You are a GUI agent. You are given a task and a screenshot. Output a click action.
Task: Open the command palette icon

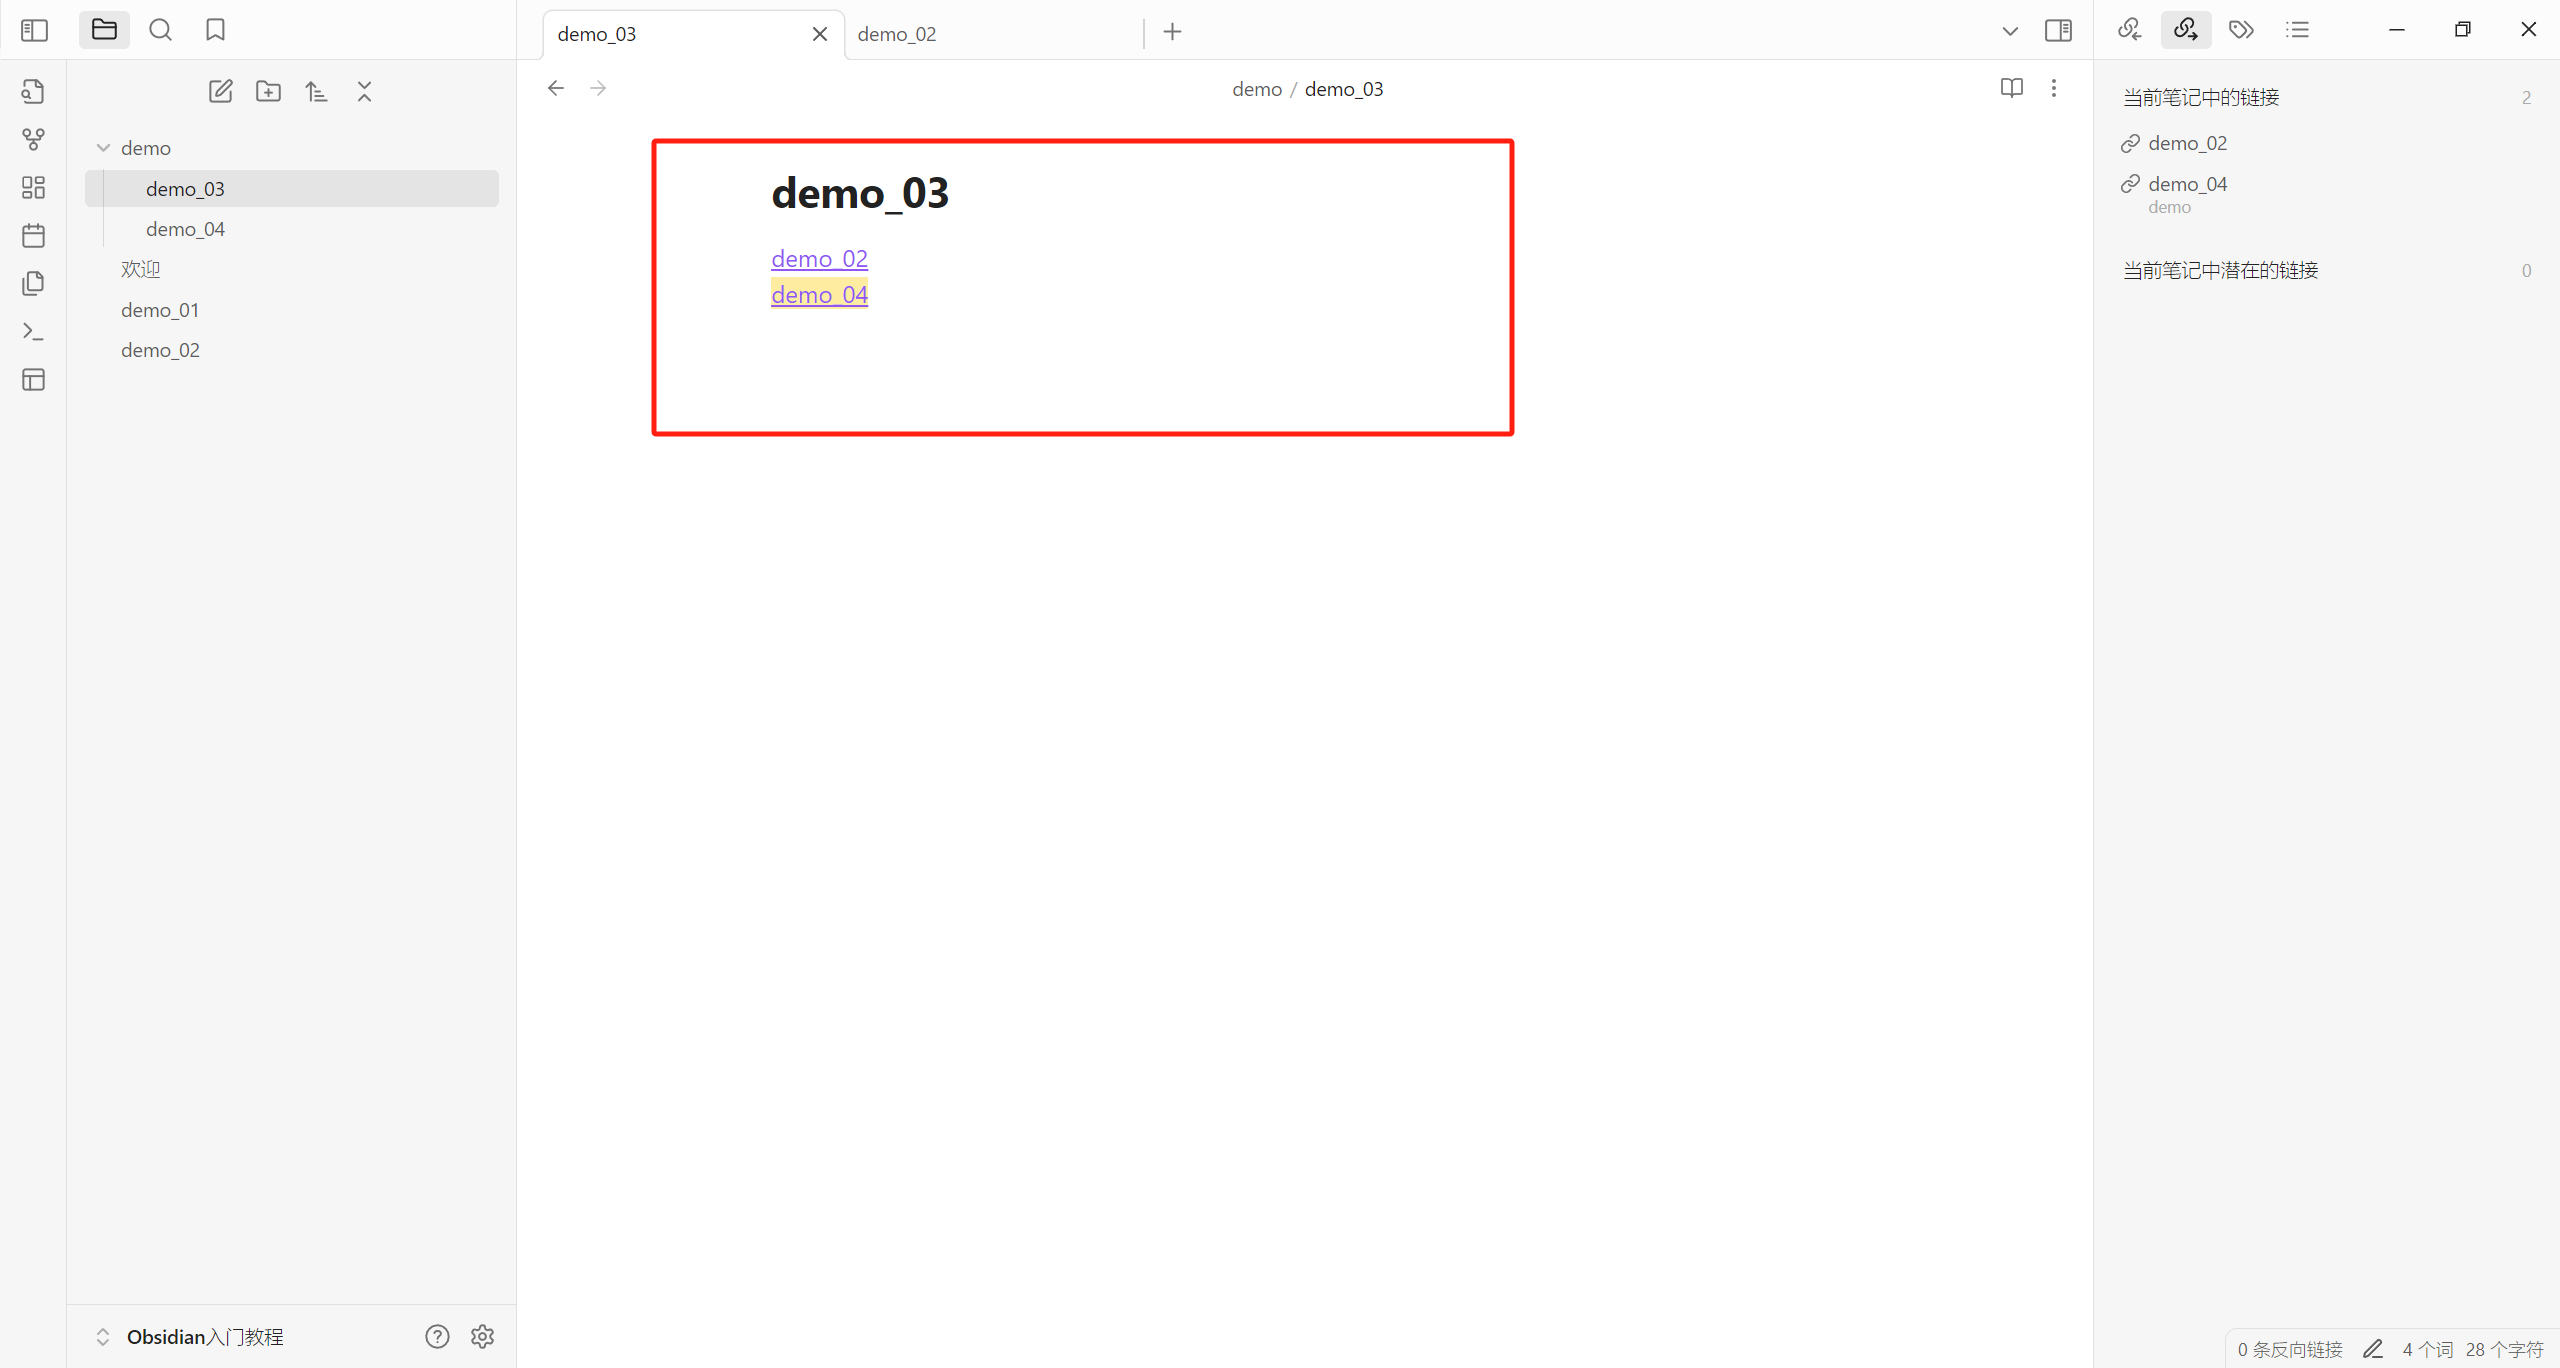33,331
